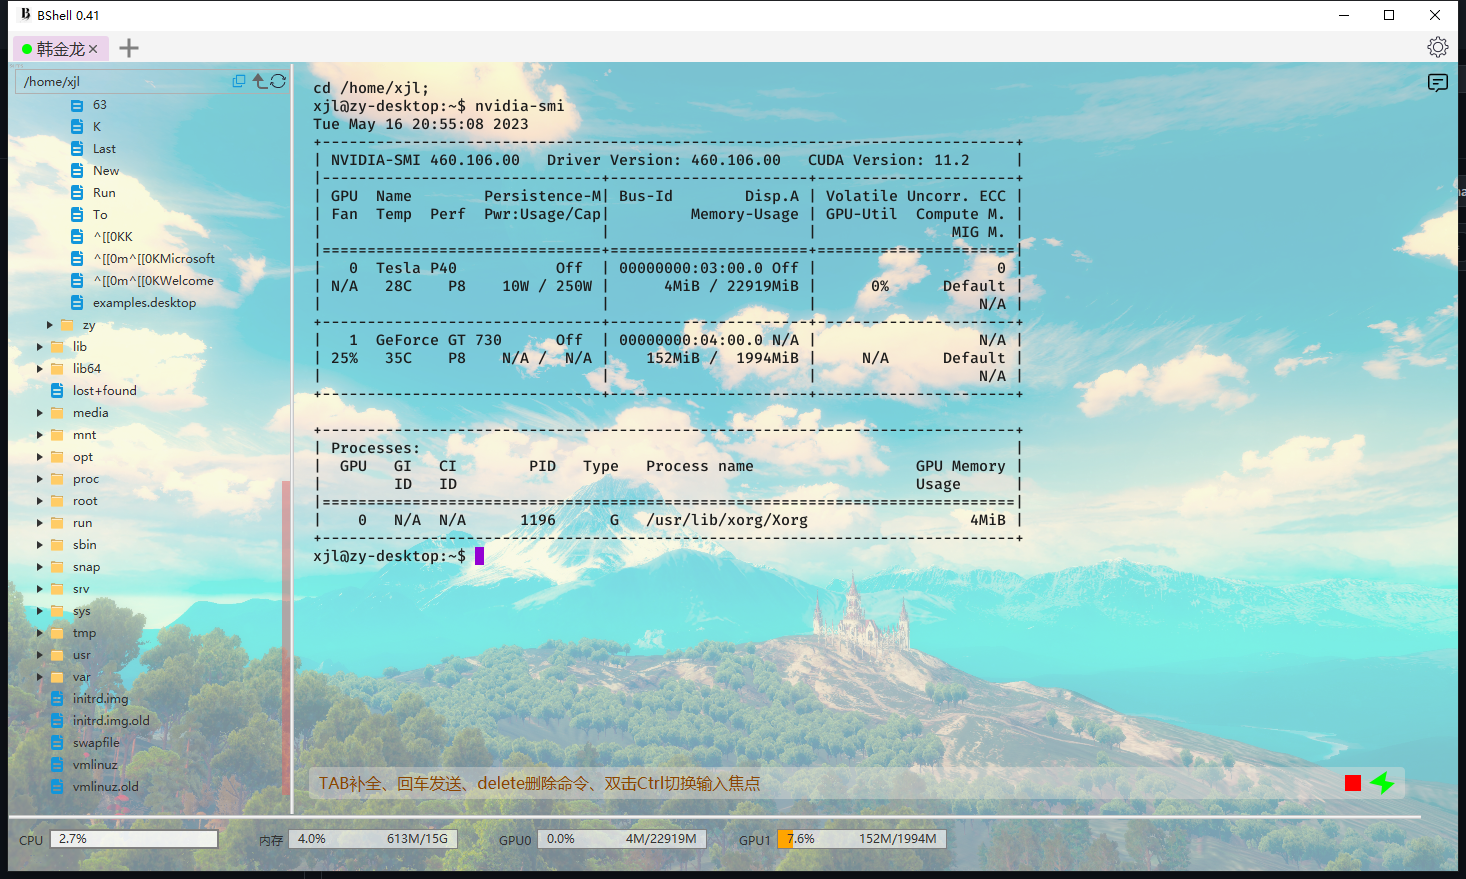This screenshot has width=1466, height=879.
Task: Expand the usr folder
Action: tap(38, 654)
